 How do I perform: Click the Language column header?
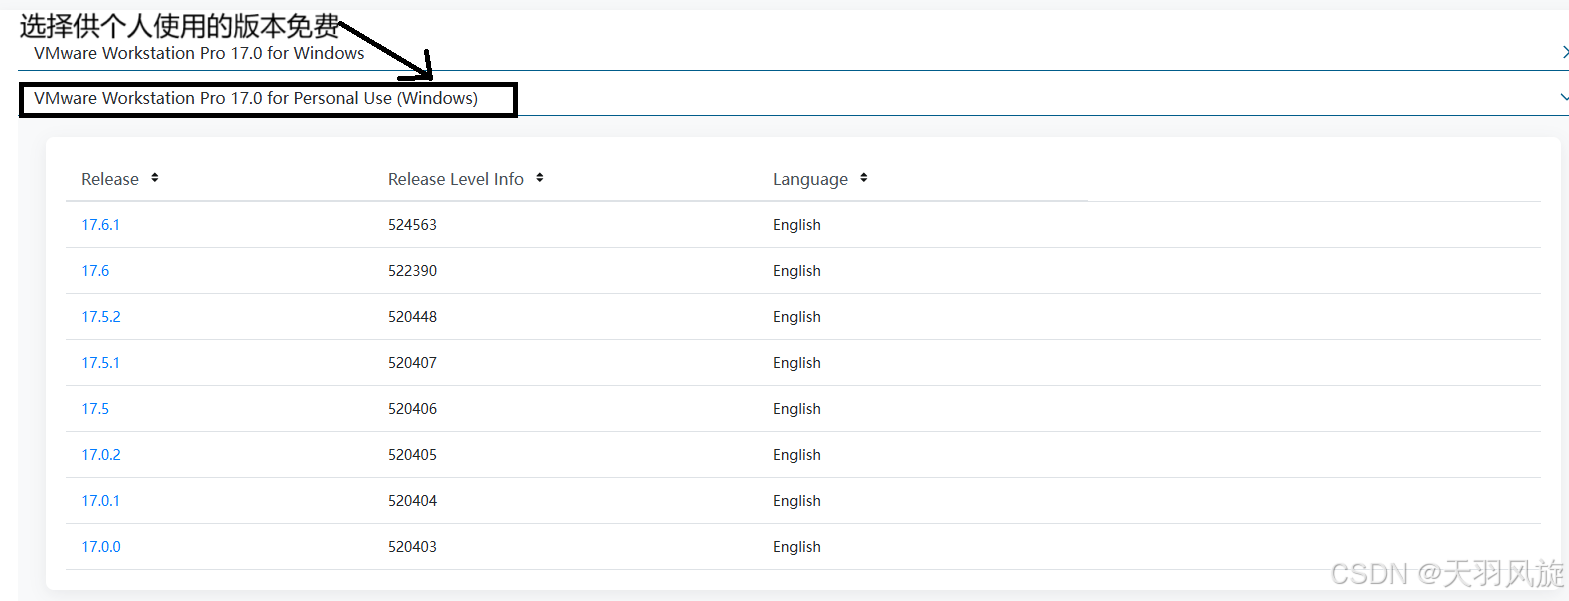(x=810, y=179)
